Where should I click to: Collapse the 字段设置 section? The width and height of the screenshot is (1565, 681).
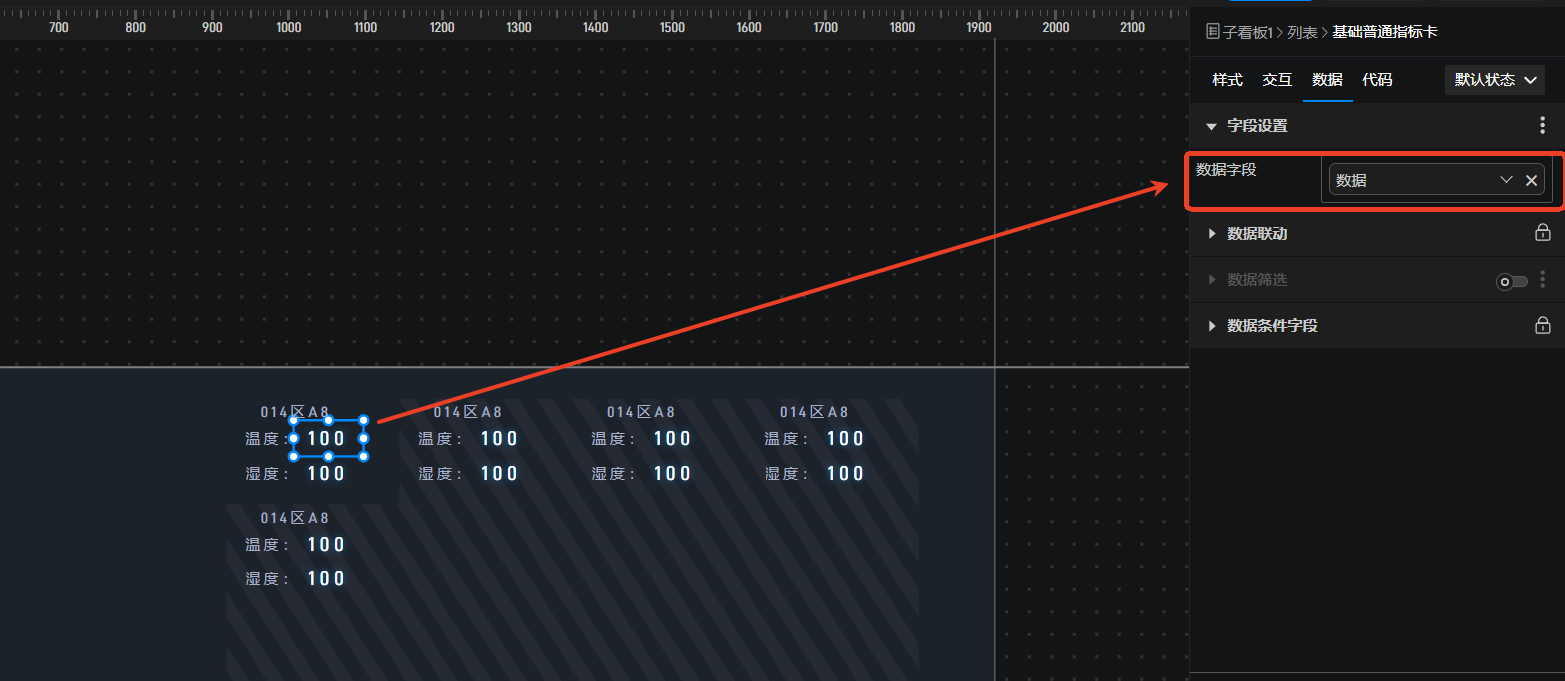[x=1212, y=126]
